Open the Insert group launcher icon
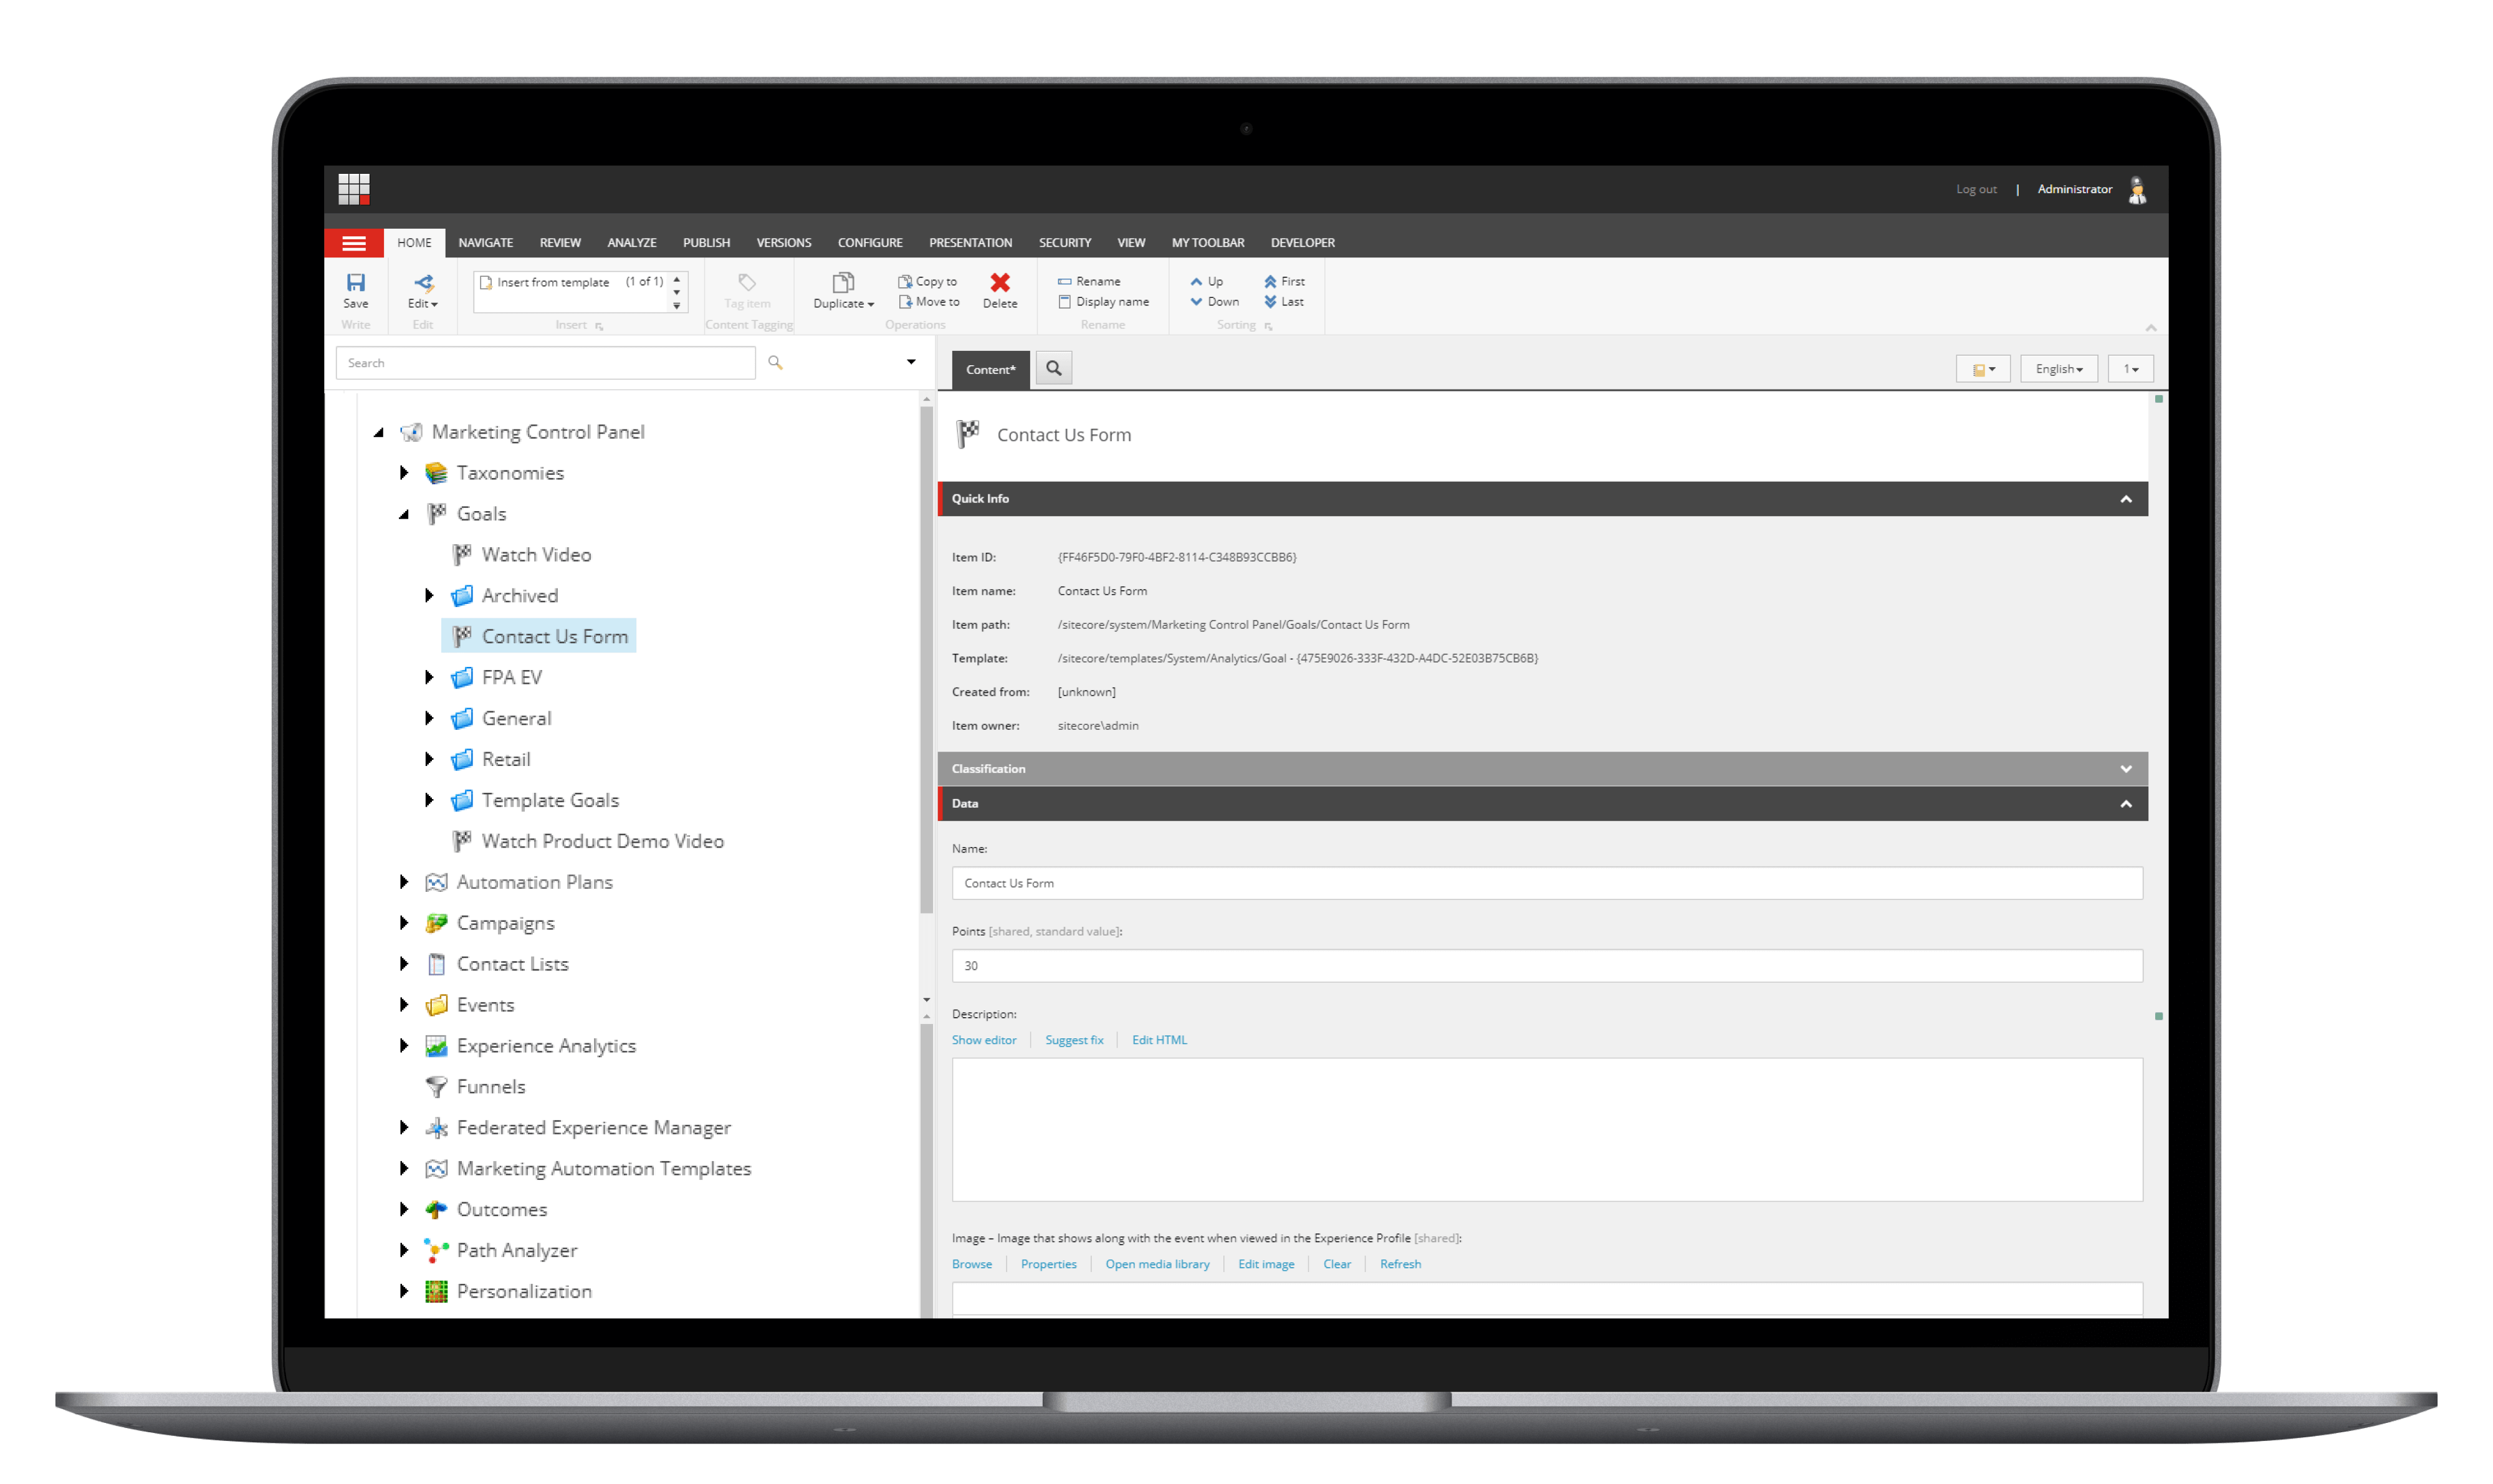2493x1484 pixels. (599, 326)
